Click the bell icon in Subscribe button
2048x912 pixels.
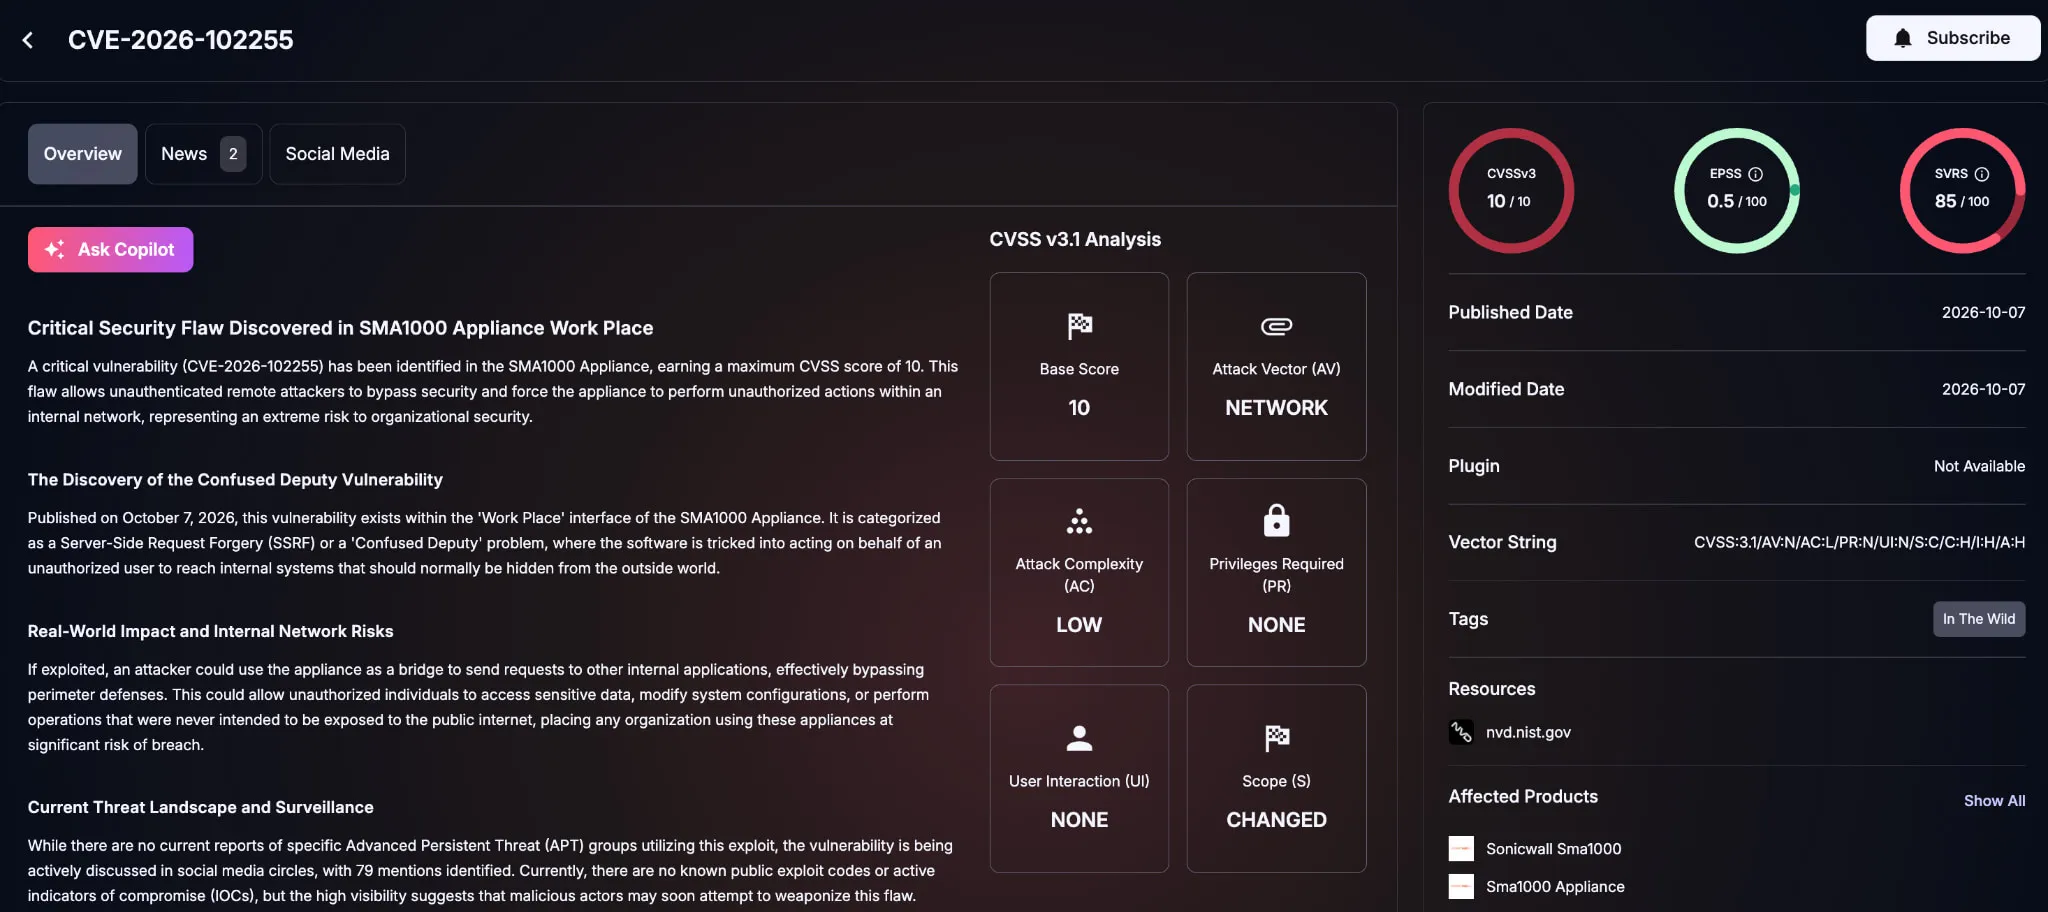[x=1903, y=38]
